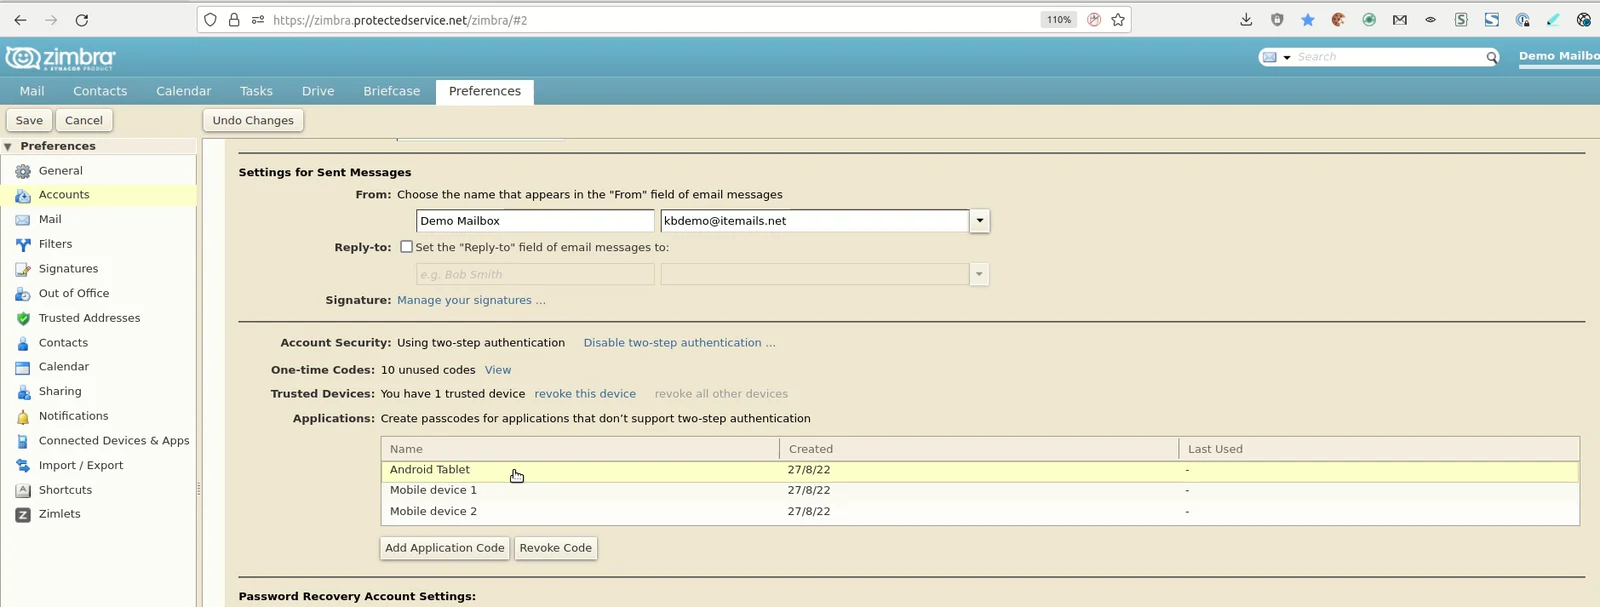Click the reader/translate icon next to zoom level

click(x=1094, y=19)
